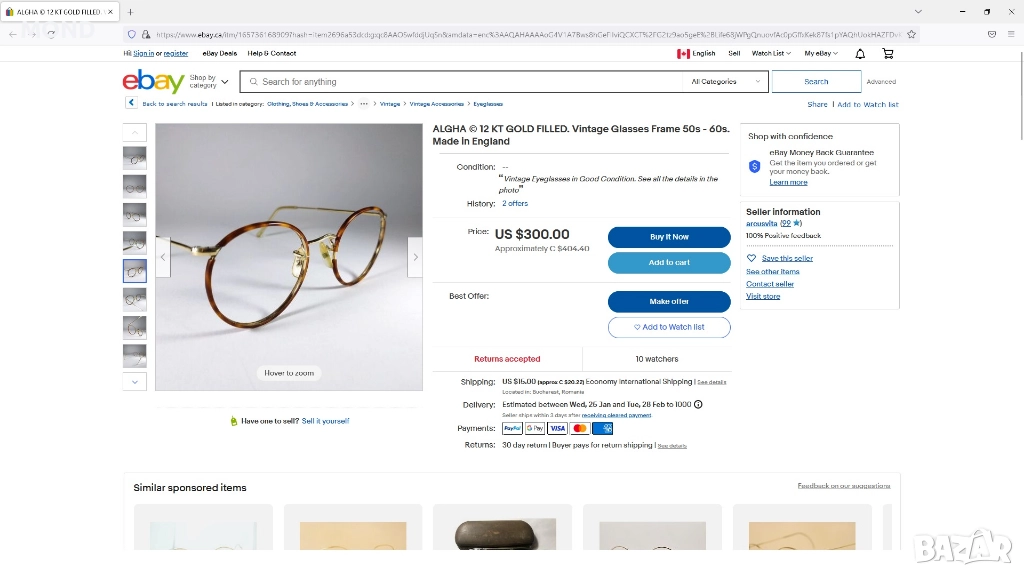The height and width of the screenshot is (576, 1024).
Task: Open the shopping cart icon
Action: coord(888,53)
